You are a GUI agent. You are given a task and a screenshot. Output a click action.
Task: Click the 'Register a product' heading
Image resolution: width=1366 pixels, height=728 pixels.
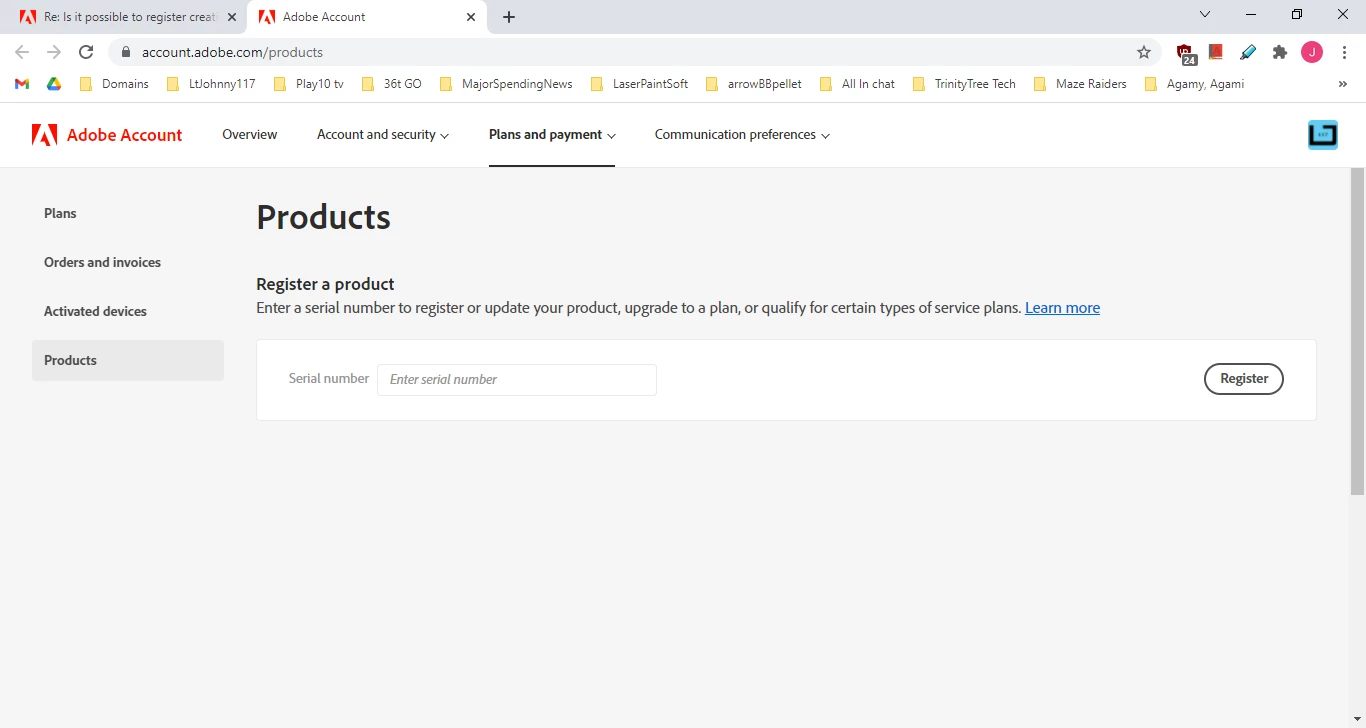click(x=325, y=284)
